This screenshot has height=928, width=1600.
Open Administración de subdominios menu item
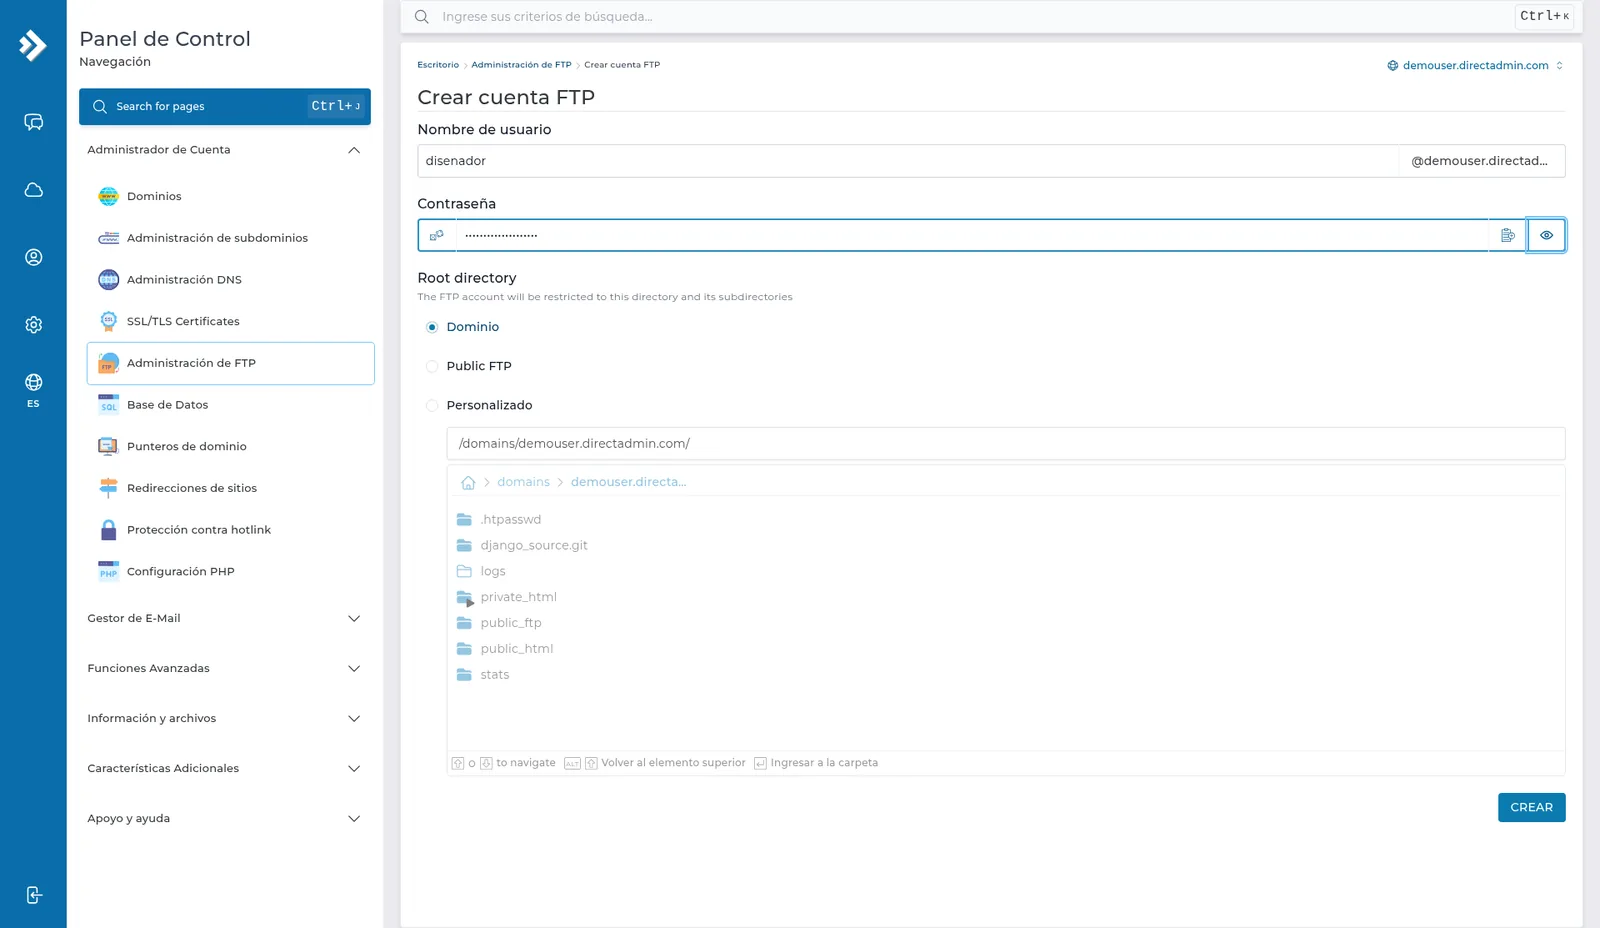pyautogui.click(x=231, y=238)
